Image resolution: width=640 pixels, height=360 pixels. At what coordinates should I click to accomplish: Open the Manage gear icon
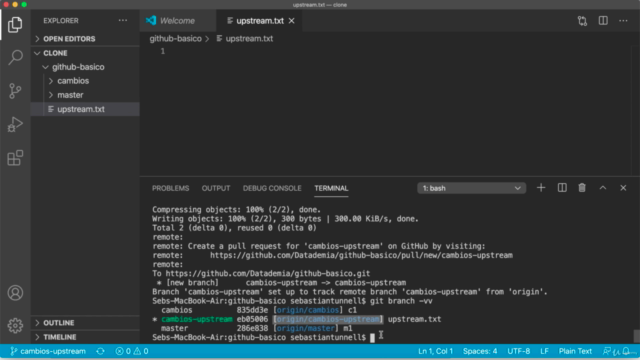15,325
